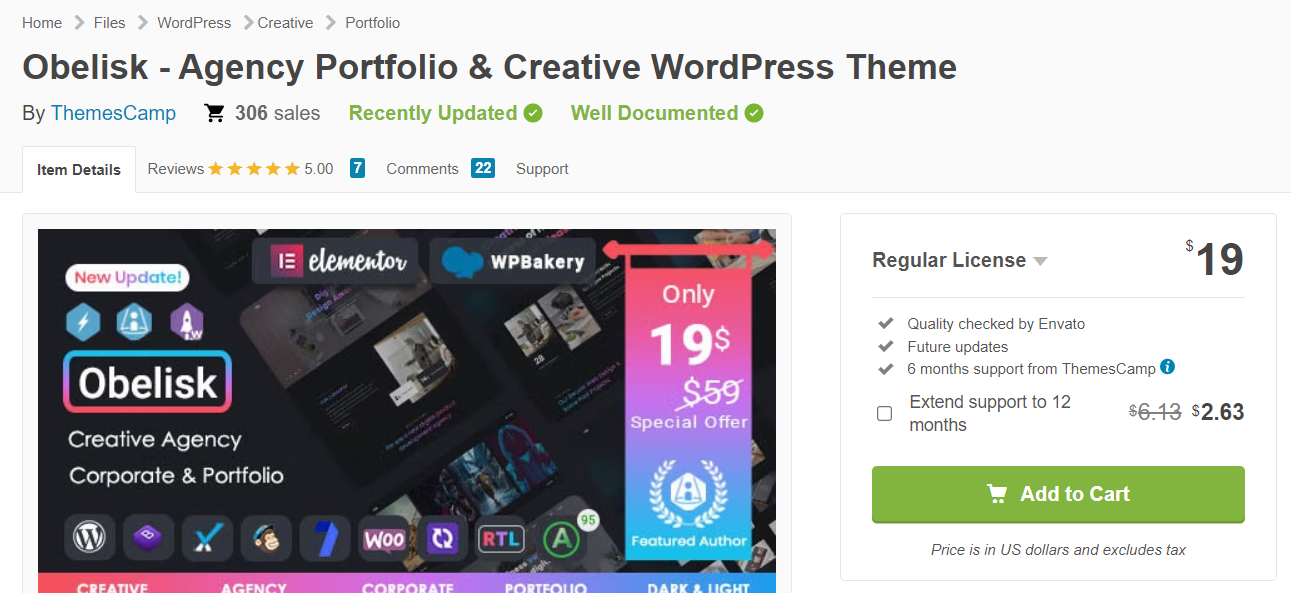
Task: Click the shopping cart sales icon
Action: click(214, 113)
